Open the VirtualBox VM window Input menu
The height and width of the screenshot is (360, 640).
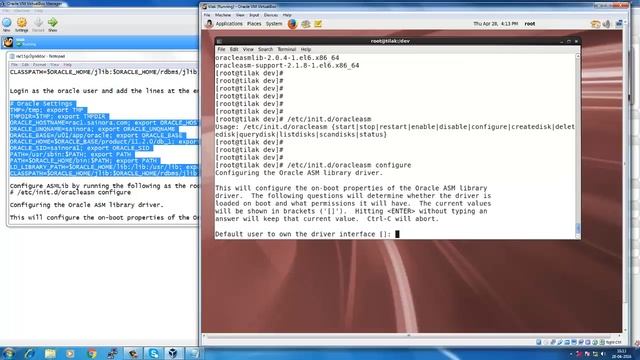(x=254, y=15)
